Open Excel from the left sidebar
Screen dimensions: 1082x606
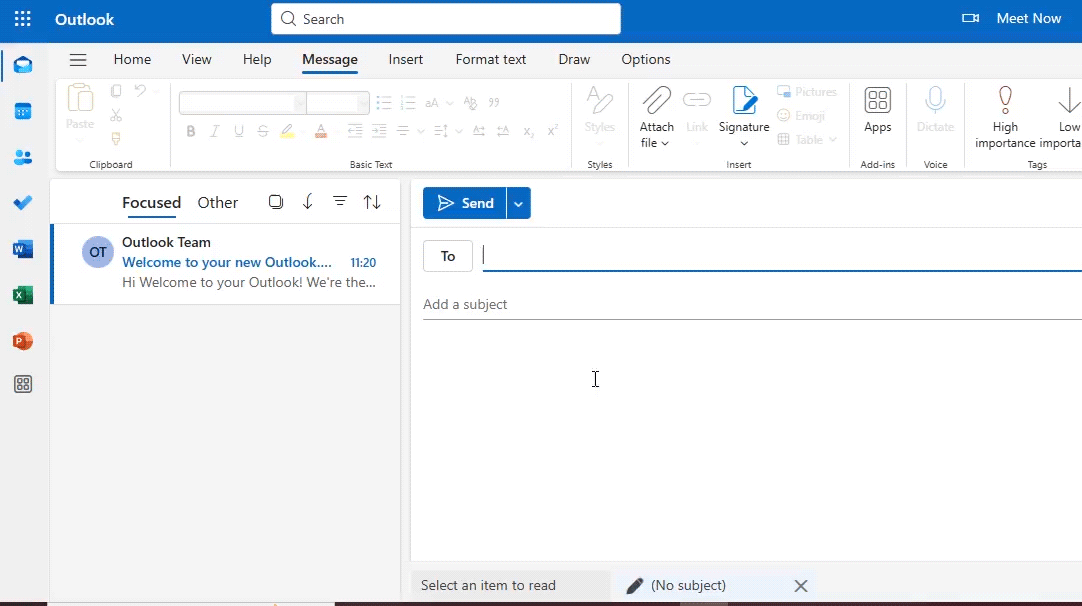pos(23,295)
